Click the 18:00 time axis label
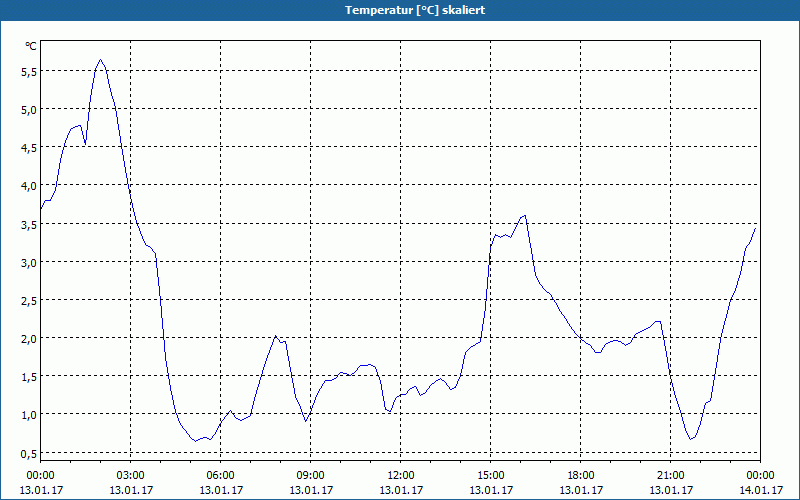The width and height of the screenshot is (800, 500). coord(581,476)
